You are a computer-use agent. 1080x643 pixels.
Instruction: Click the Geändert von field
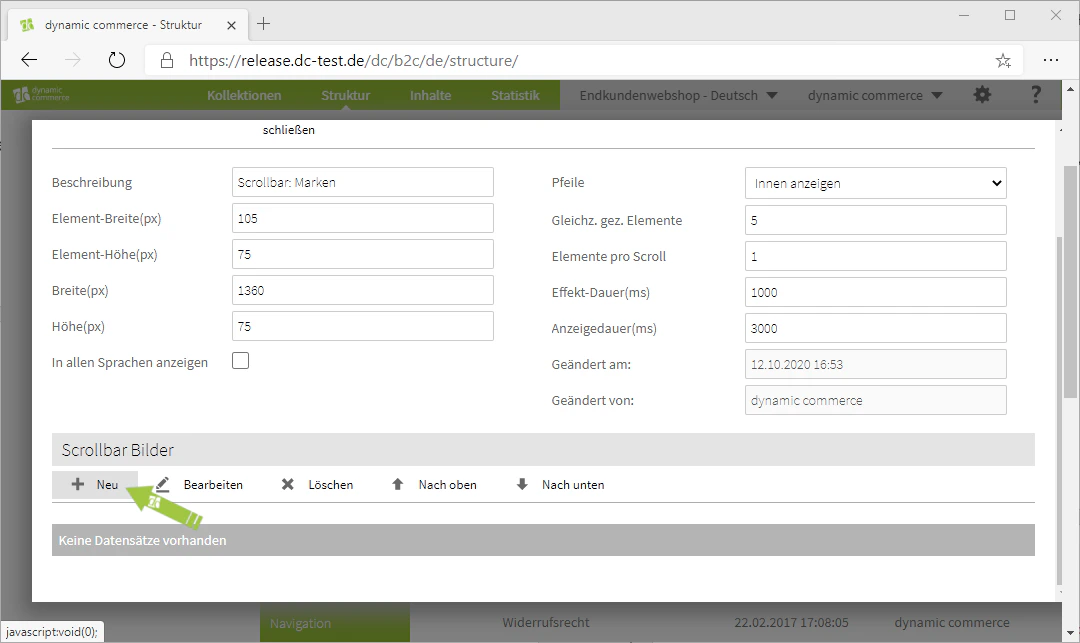point(875,400)
